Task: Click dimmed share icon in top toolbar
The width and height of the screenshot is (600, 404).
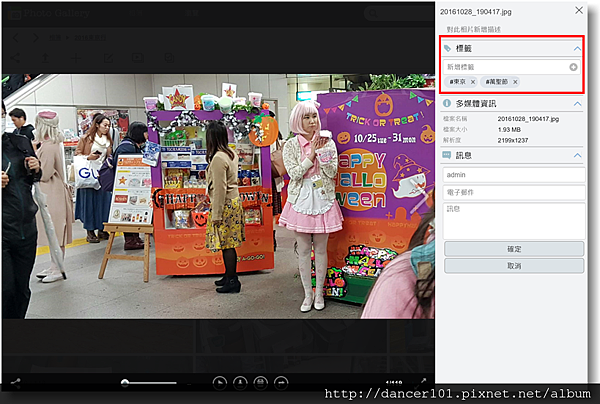Action: coord(15,58)
